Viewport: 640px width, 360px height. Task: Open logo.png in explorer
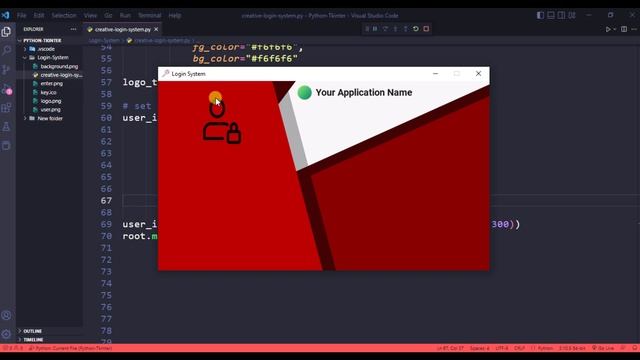[51, 101]
